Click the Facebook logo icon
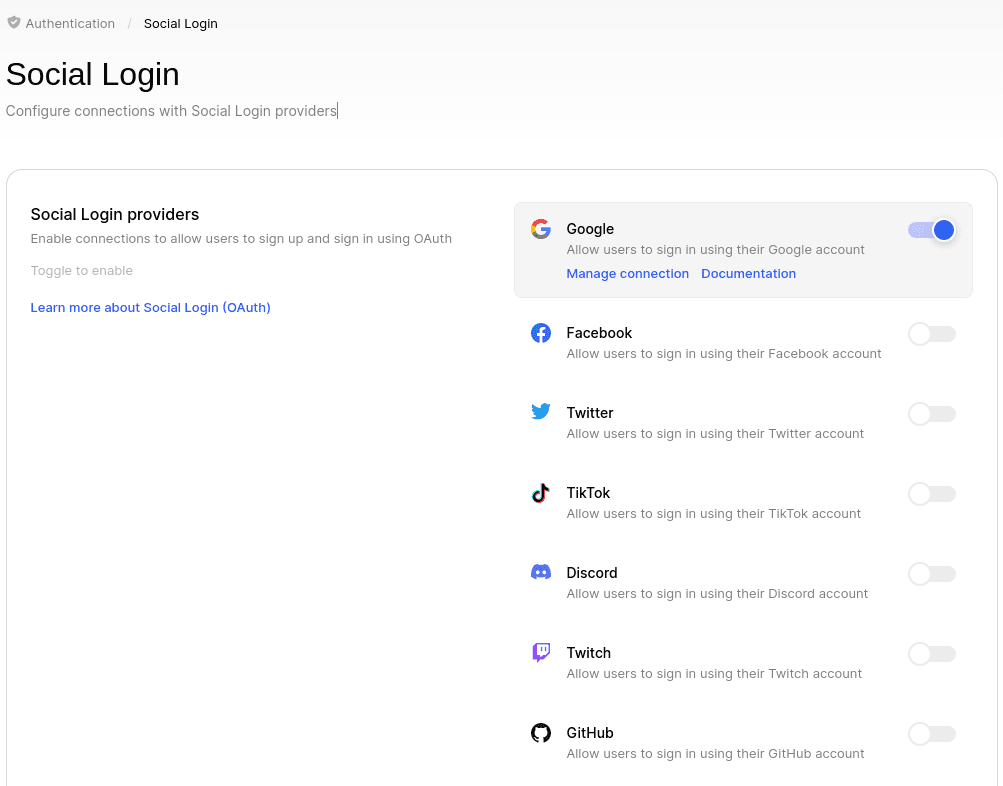1003x786 pixels. click(541, 333)
